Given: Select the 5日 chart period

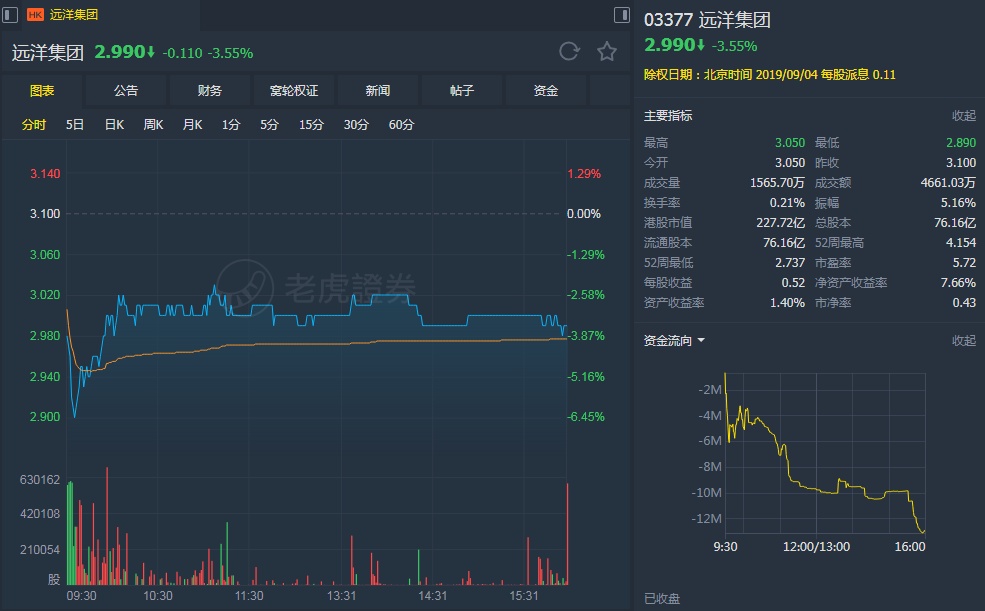Looking at the screenshot, I should (75, 124).
